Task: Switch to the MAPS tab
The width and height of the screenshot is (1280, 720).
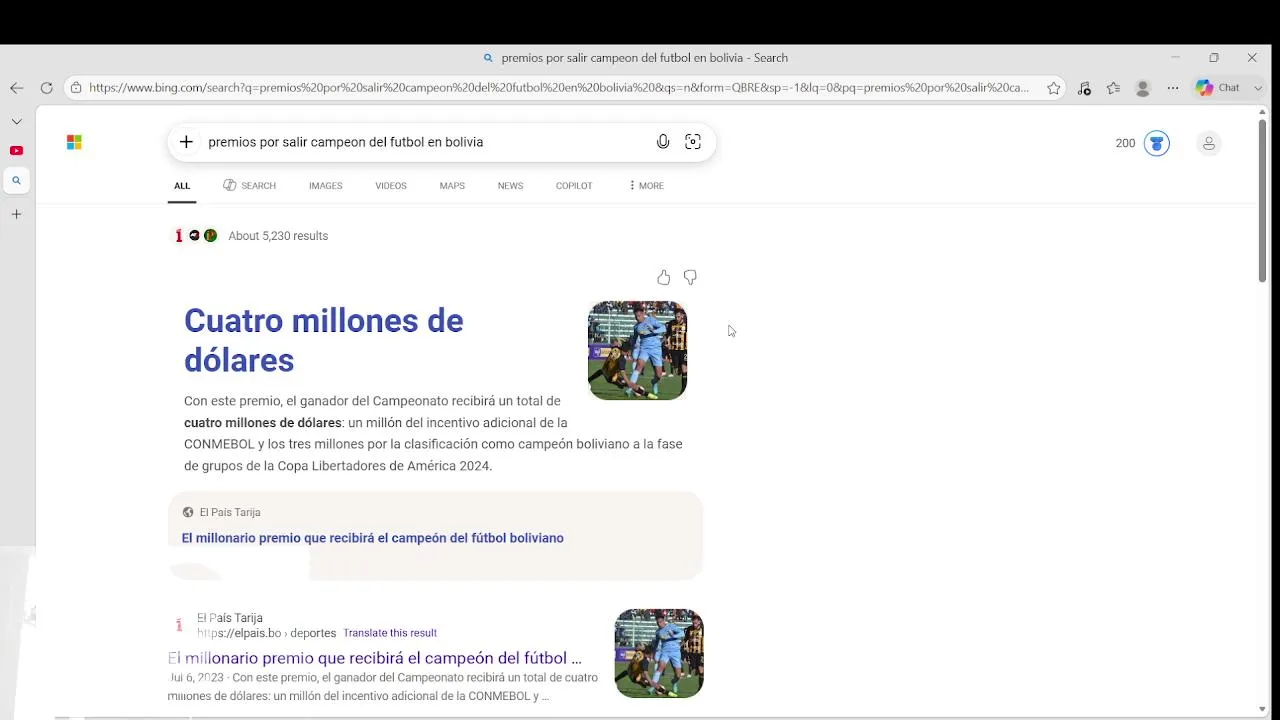Action: pyautogui.click(x=452, y=186)
